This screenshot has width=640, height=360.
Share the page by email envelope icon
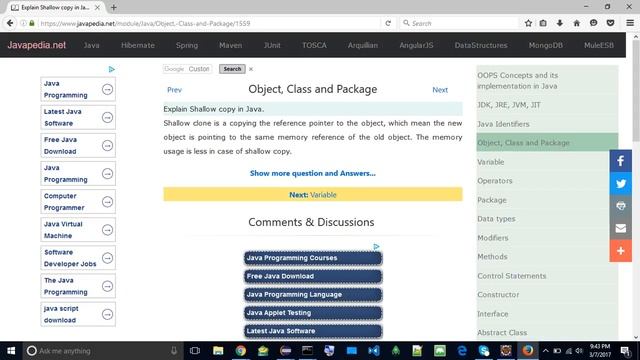coord(620,228)
